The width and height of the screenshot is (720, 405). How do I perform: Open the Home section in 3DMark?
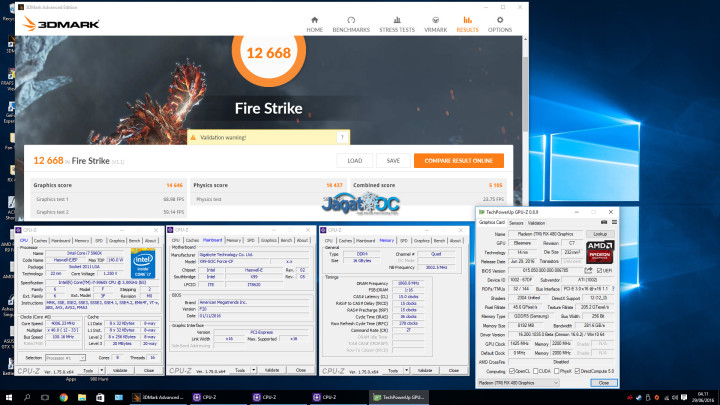(x=315, y=24)
